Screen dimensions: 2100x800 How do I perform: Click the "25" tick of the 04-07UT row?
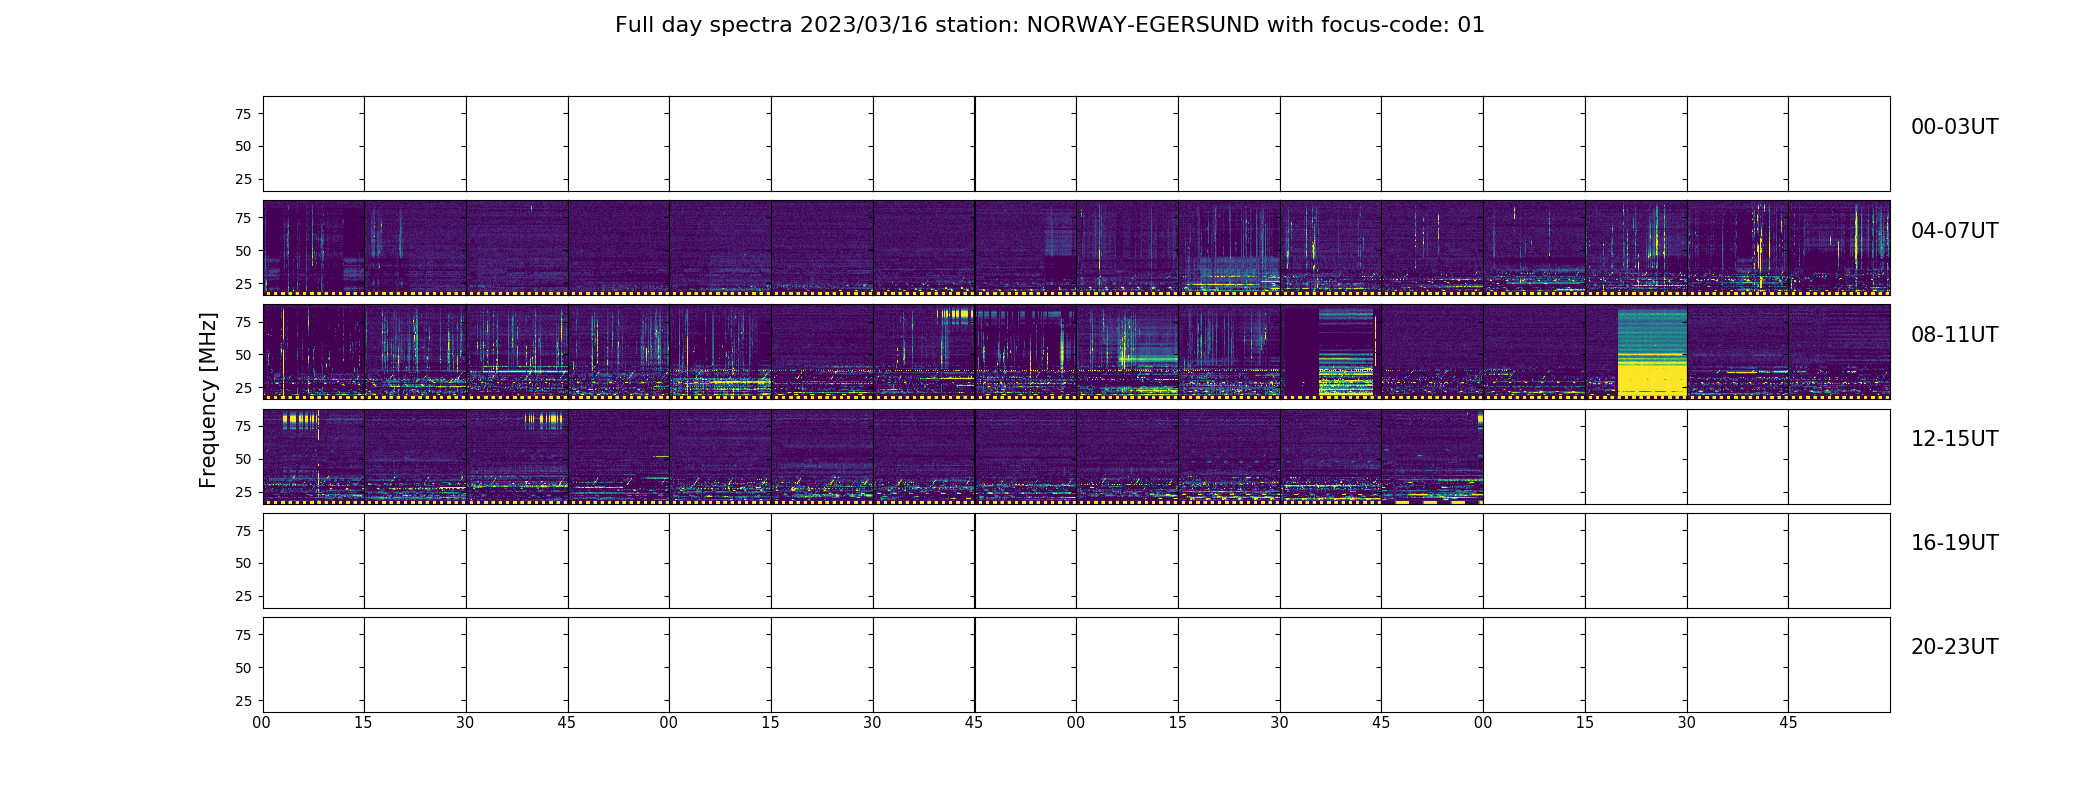click(243, 284)
